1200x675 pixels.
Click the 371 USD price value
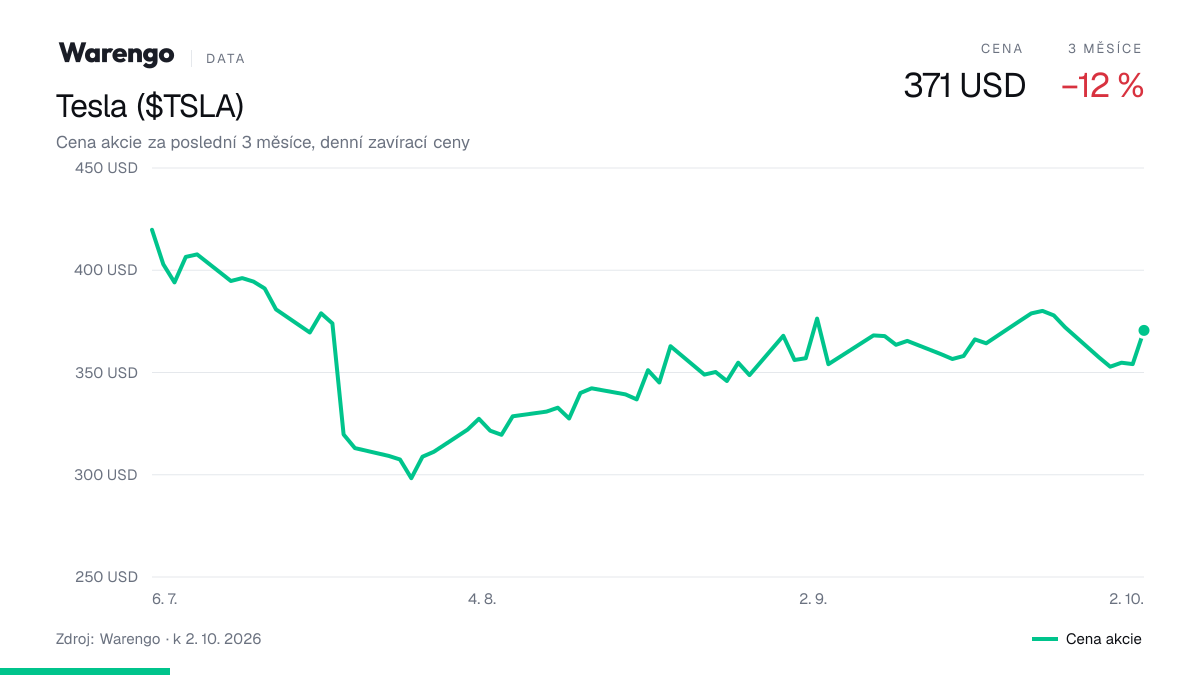(964, 86)
